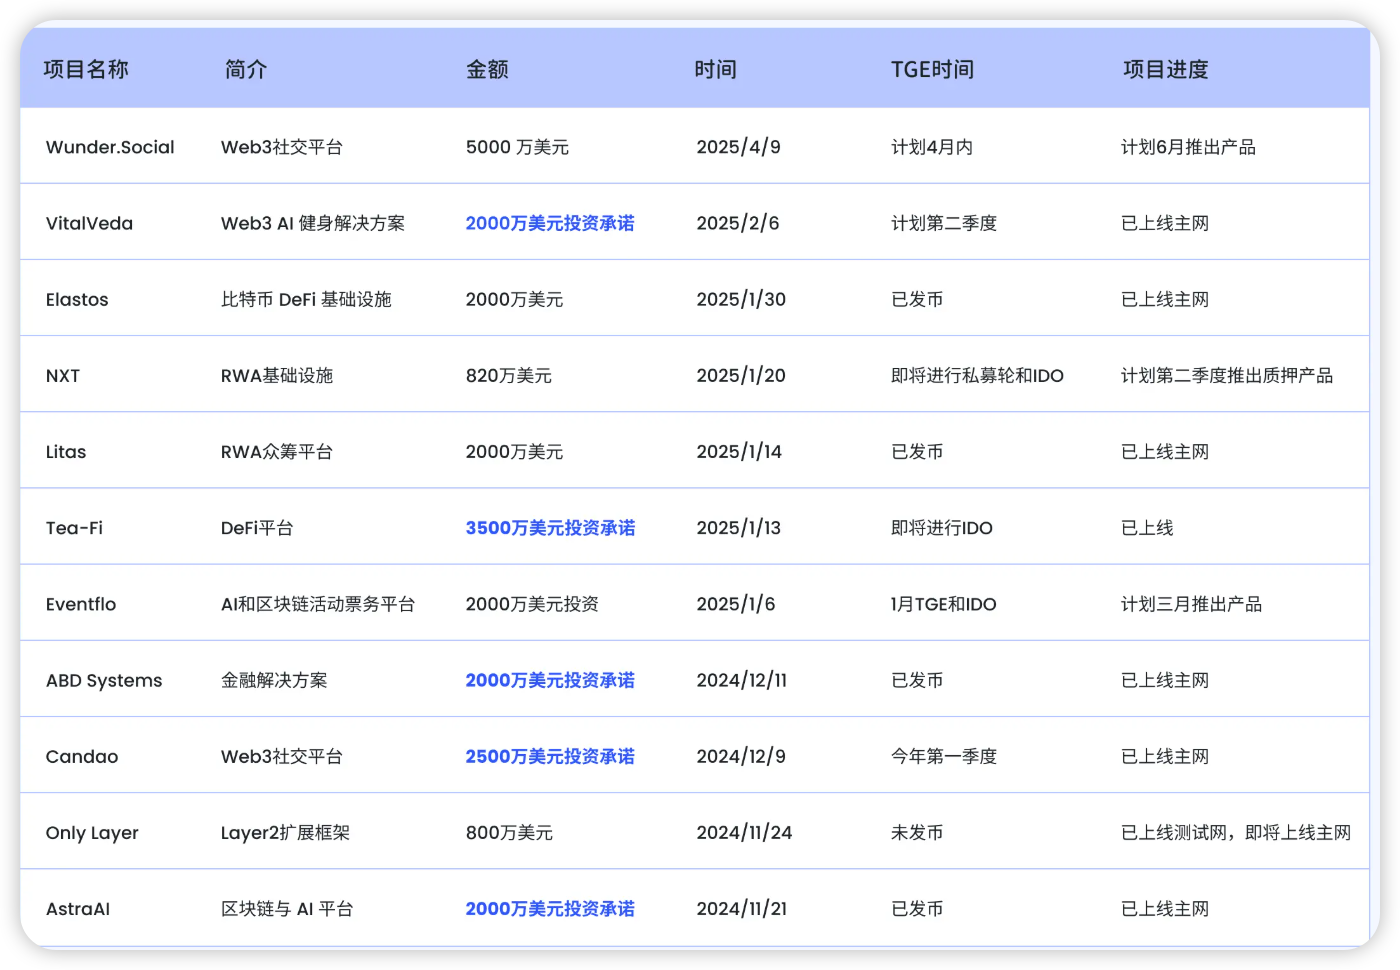The height and width of the screenshot is (970, 1400).
Task: Click the 2000万美元 amount in the Litas row
Action: coord(514,452)
